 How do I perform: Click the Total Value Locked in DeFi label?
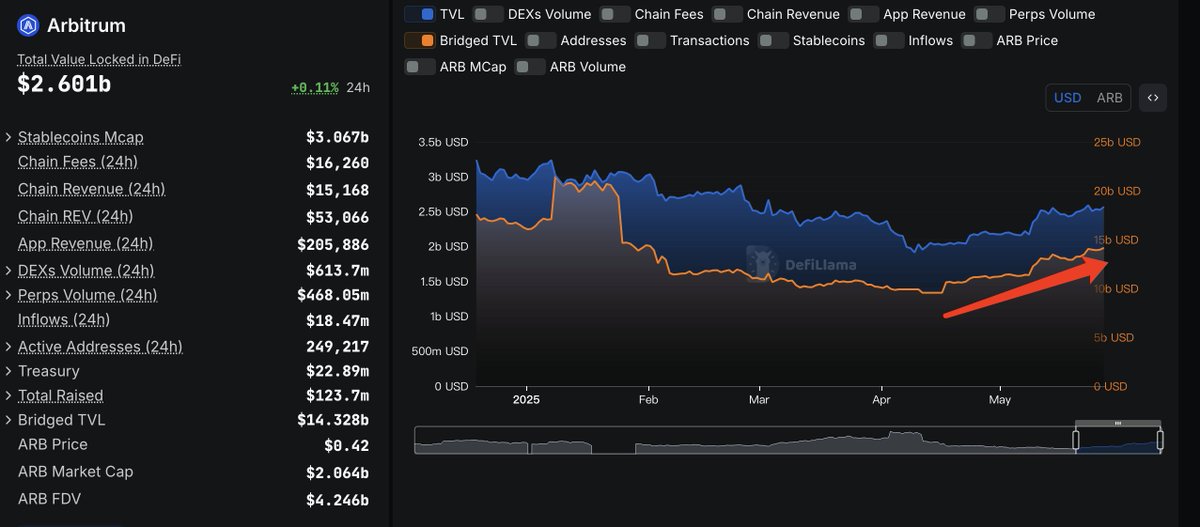[99, 60]
